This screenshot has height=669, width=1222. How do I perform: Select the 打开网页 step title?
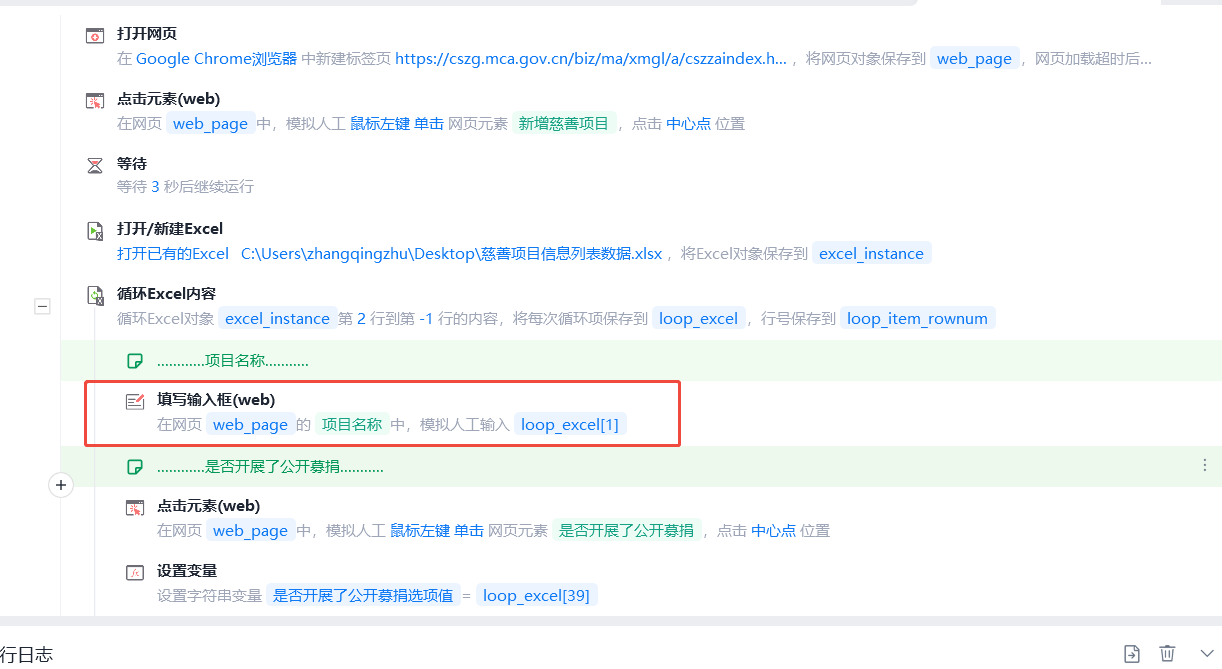pos(147,34)
